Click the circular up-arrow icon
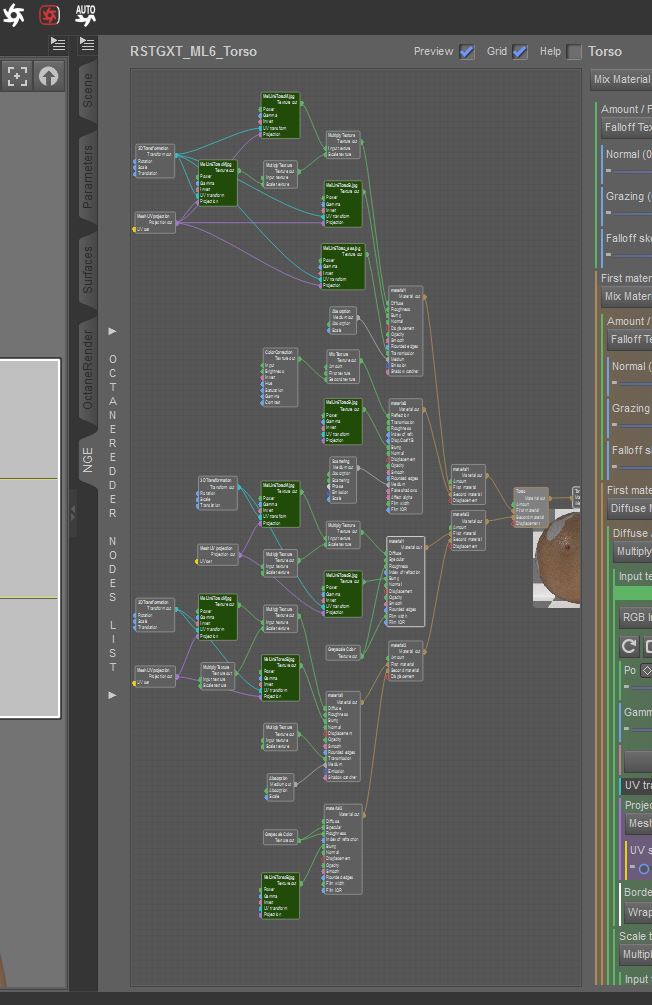The image size is (652, 1005). coord(49,76)
